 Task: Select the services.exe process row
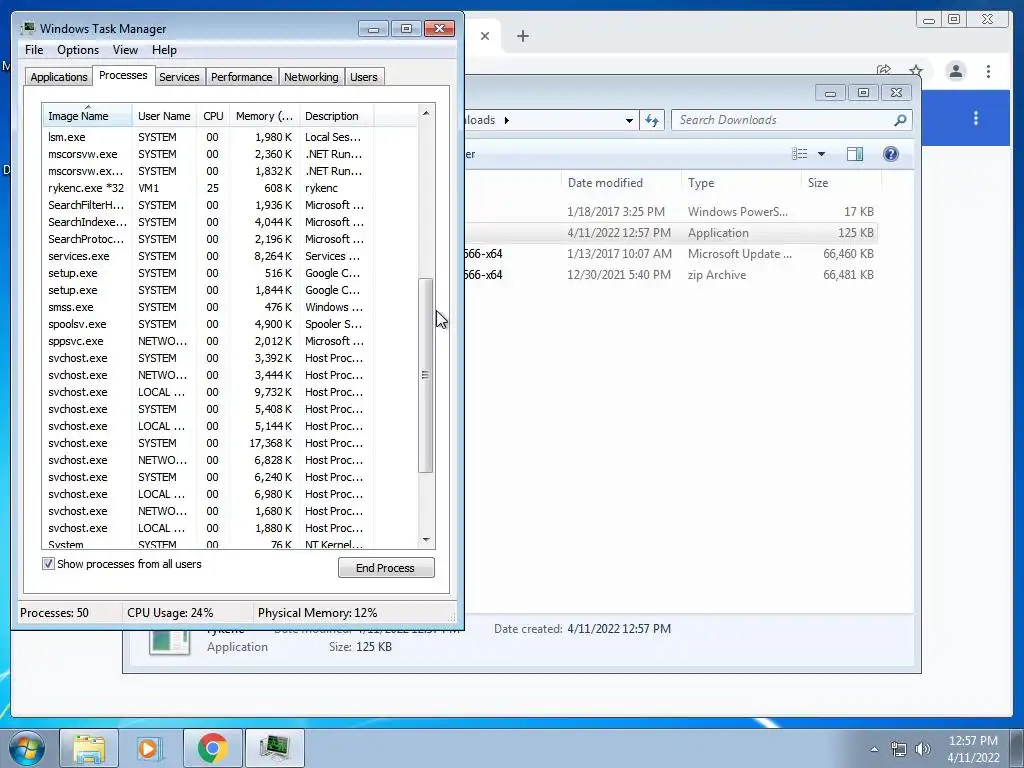229,256
